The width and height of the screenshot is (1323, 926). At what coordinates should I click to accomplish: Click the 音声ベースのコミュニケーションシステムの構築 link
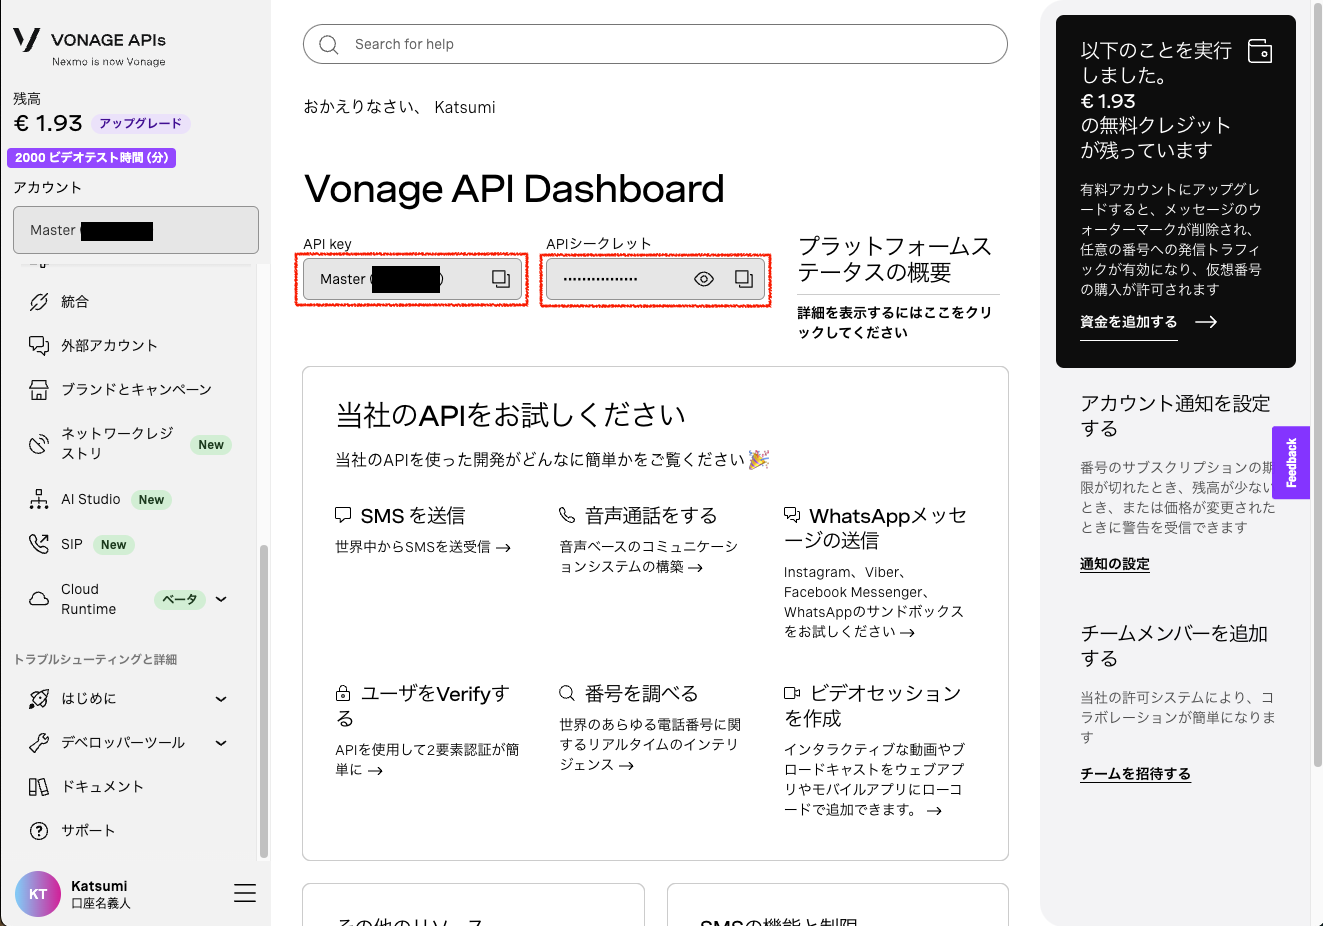pos(648,557)
